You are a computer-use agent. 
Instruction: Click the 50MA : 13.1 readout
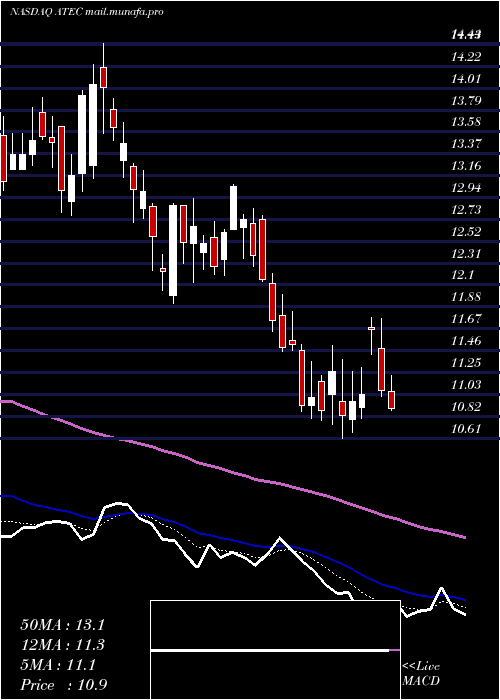62,625
